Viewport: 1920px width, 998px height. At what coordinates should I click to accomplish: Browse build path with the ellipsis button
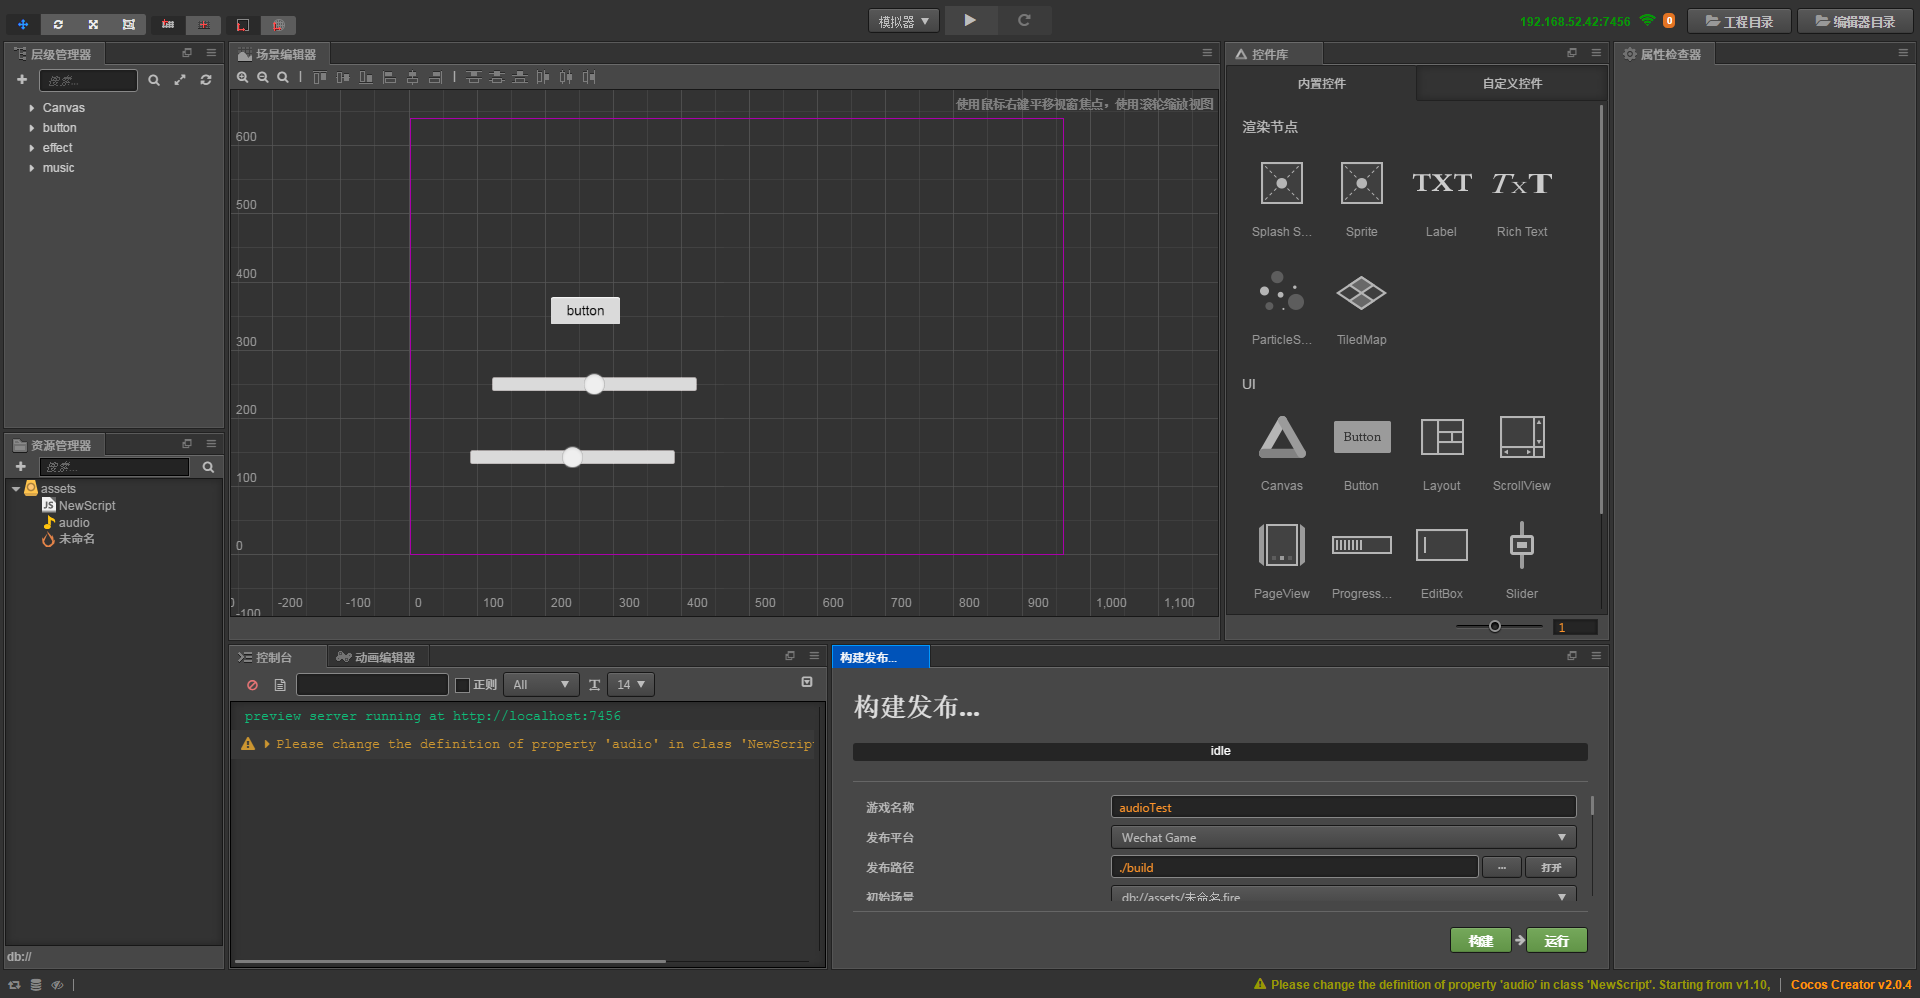point(1502,868)
